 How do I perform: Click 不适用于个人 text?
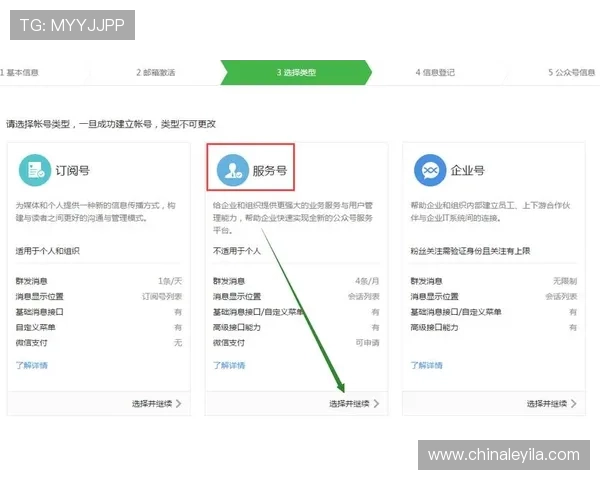[x=237, y=251]
